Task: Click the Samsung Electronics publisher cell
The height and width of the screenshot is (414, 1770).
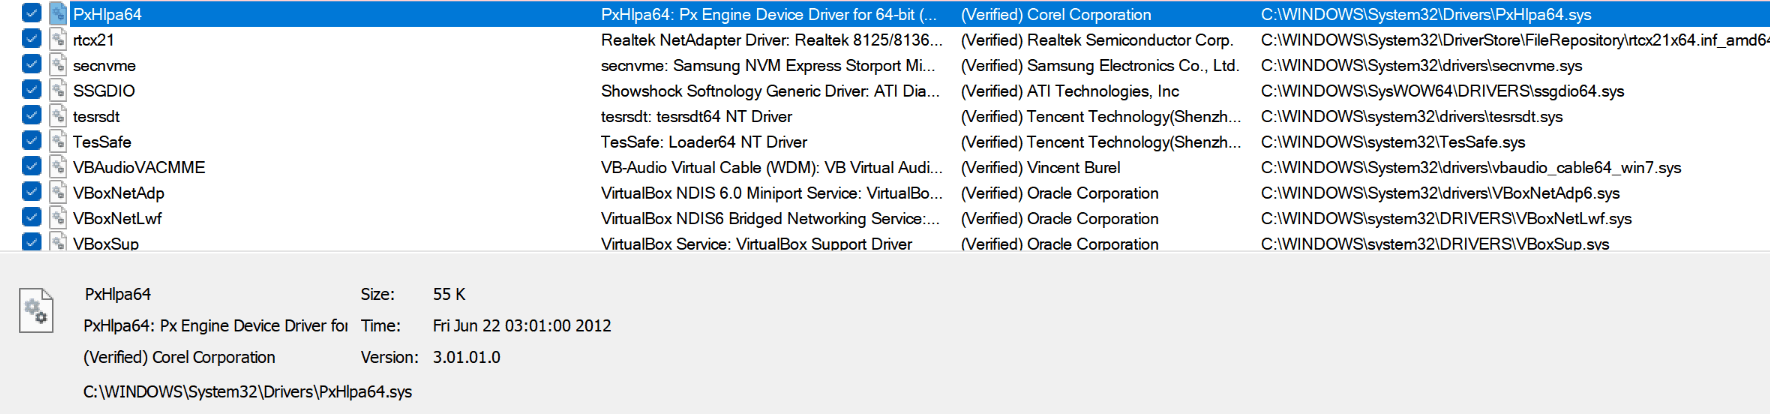Action: [1100, 65]
